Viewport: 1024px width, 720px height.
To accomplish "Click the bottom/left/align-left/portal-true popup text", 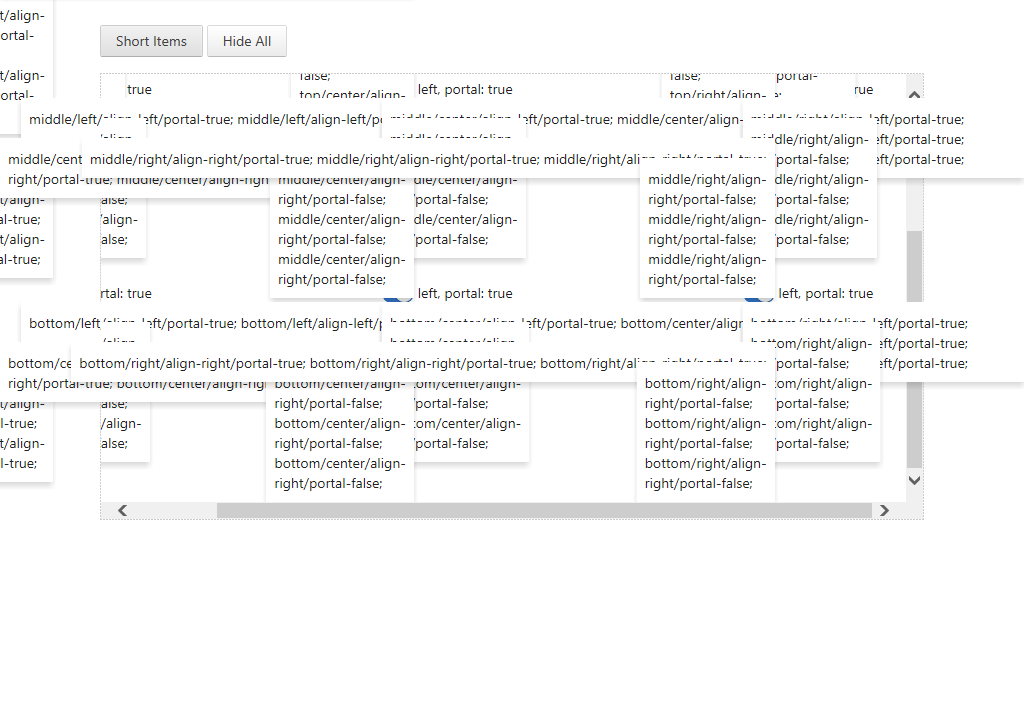I will [x=200, y=323].
